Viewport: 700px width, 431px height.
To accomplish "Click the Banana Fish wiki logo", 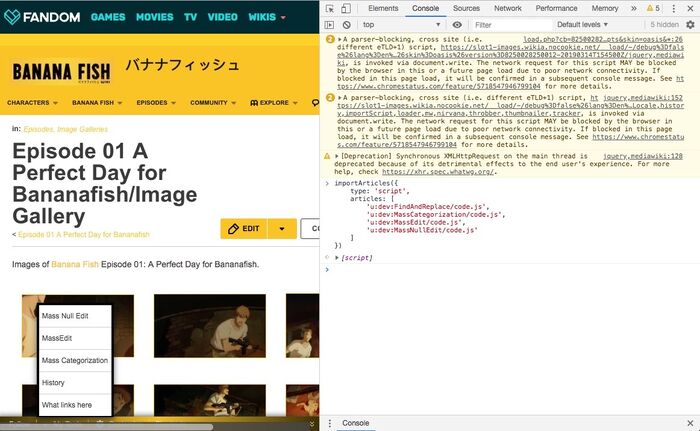I will [62, 72].
